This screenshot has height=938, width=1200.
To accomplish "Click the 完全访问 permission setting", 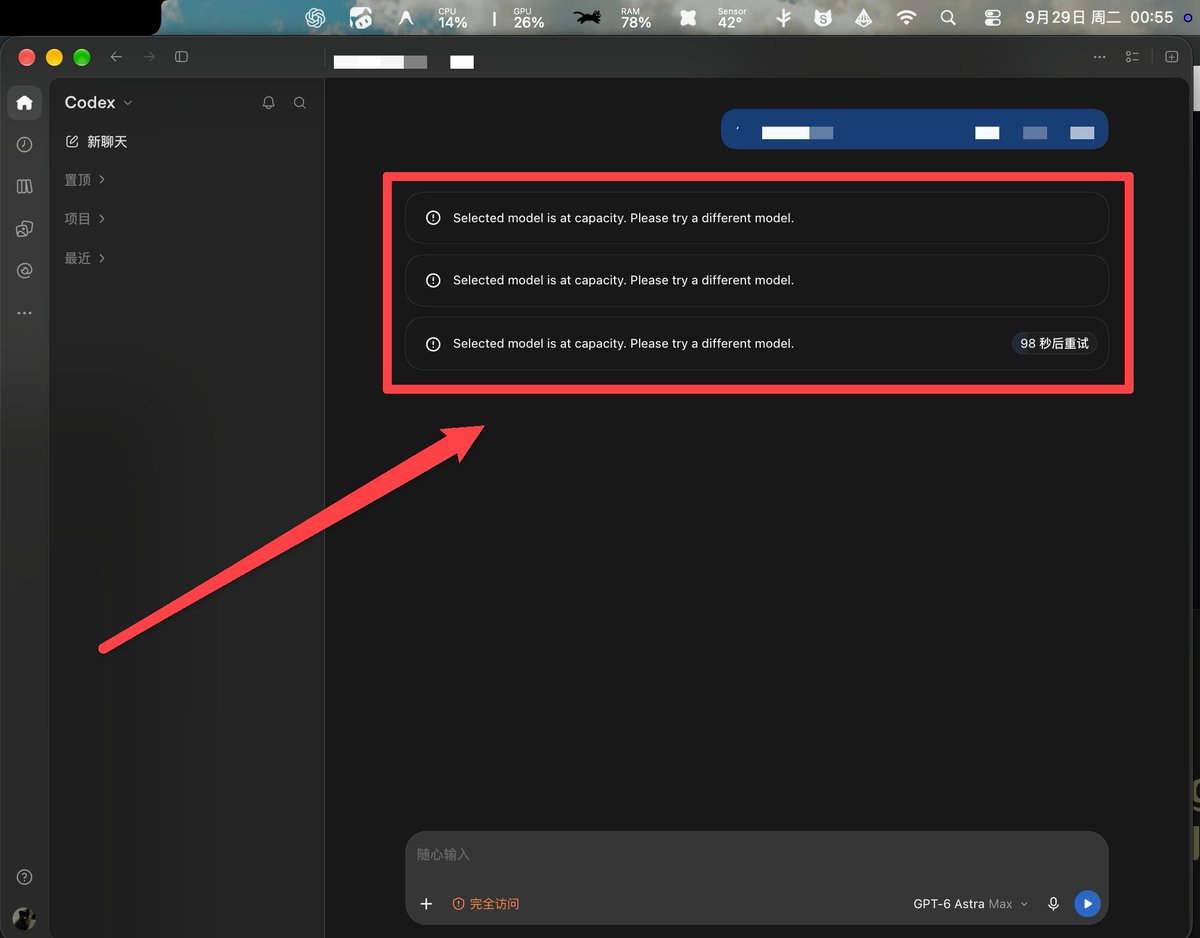I will pos(486,904).
